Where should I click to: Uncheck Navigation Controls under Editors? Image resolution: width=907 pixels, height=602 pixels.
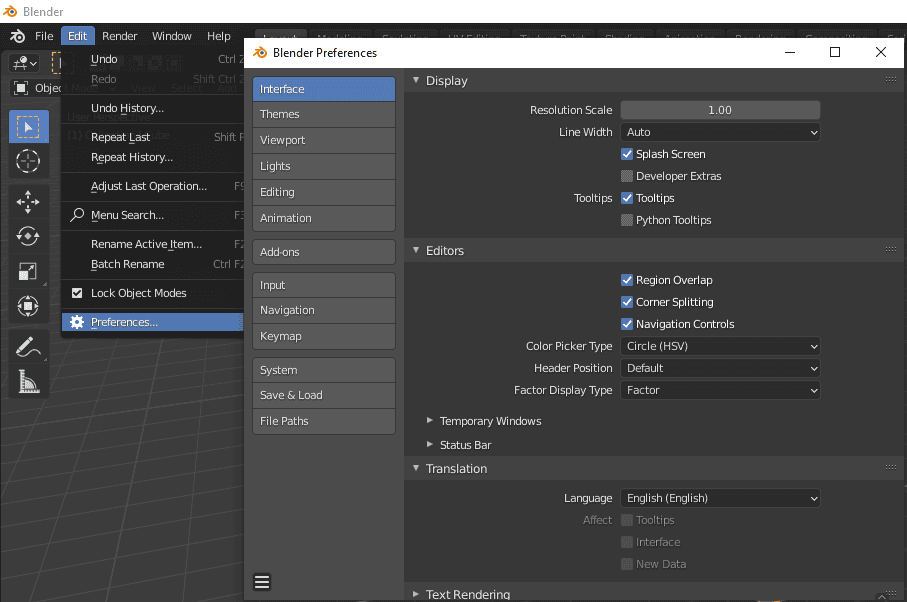627,324
